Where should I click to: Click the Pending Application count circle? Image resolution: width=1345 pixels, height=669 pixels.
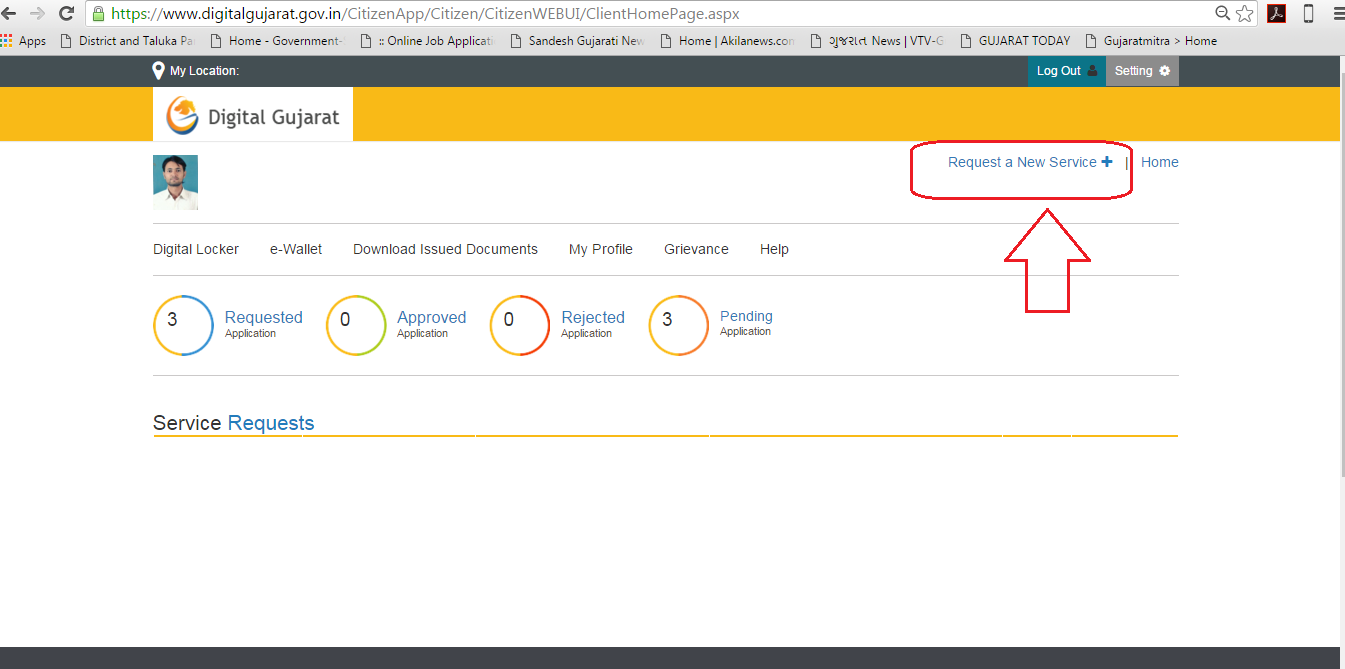point(679,325)
